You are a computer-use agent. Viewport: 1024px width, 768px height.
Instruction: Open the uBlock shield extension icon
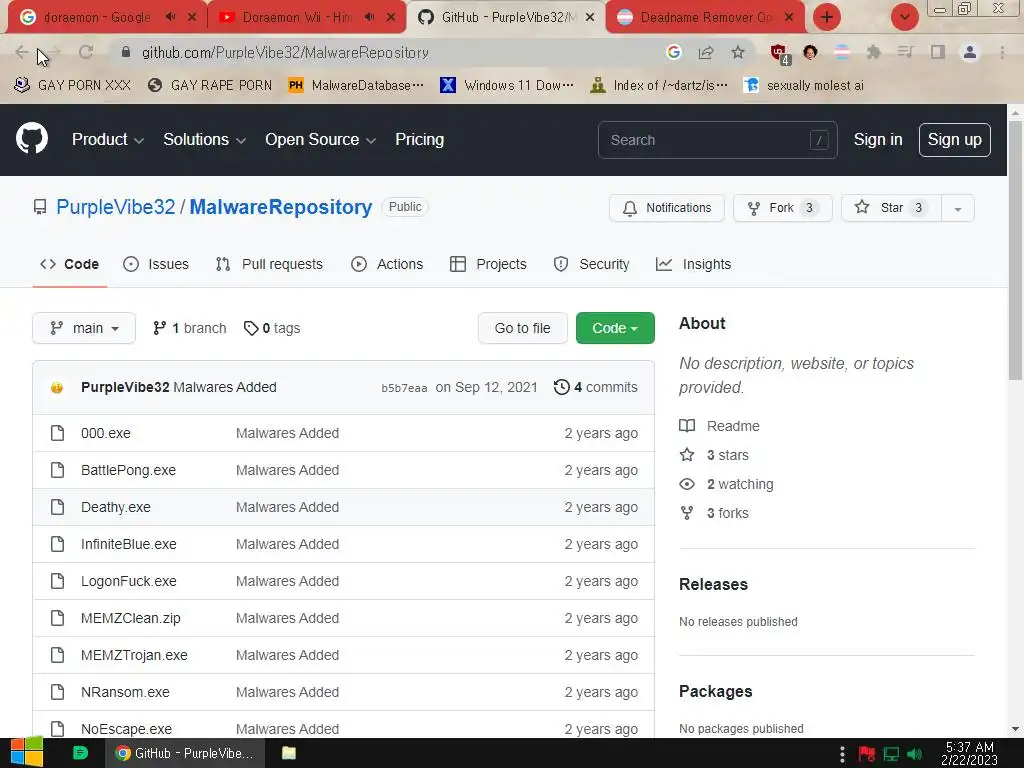pyautogui.click(x=779, y=54)
